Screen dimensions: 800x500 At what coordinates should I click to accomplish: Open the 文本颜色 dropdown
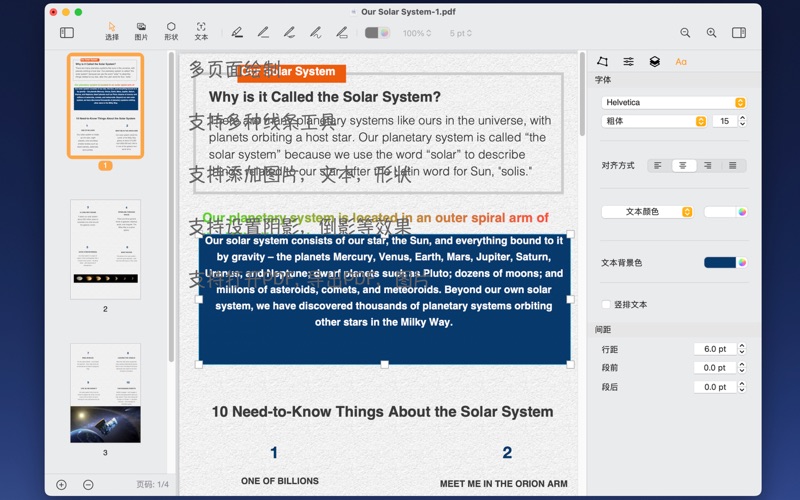(x=647, y=212)
